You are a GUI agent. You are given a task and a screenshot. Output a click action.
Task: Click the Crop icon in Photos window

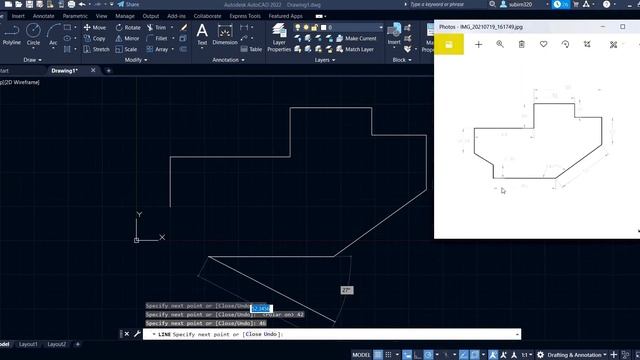coord(587,44)
